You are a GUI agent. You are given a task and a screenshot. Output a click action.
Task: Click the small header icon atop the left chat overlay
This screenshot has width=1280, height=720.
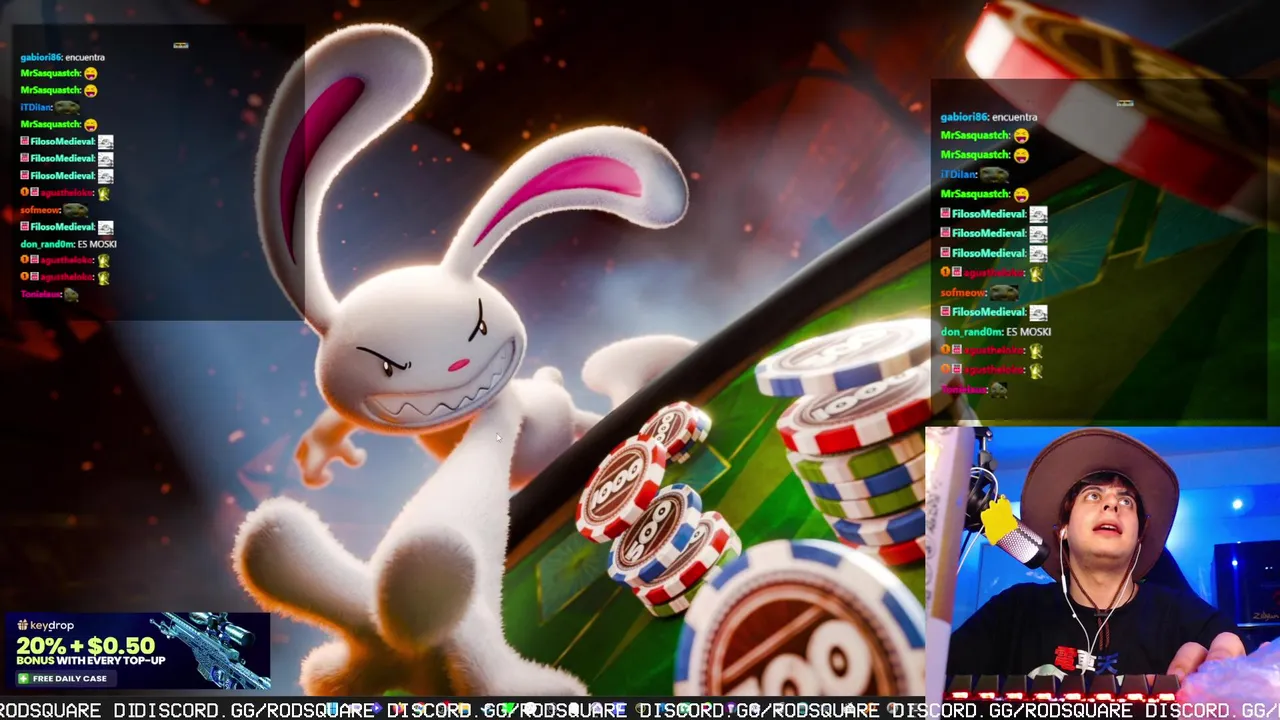click(x=181, y=45)
